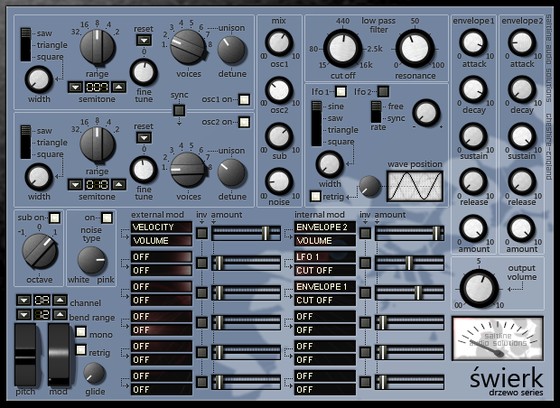This screenshot has width=560, height=408.
Task: Open the VELOCITY external mod source selector
Action: [161, 227]
